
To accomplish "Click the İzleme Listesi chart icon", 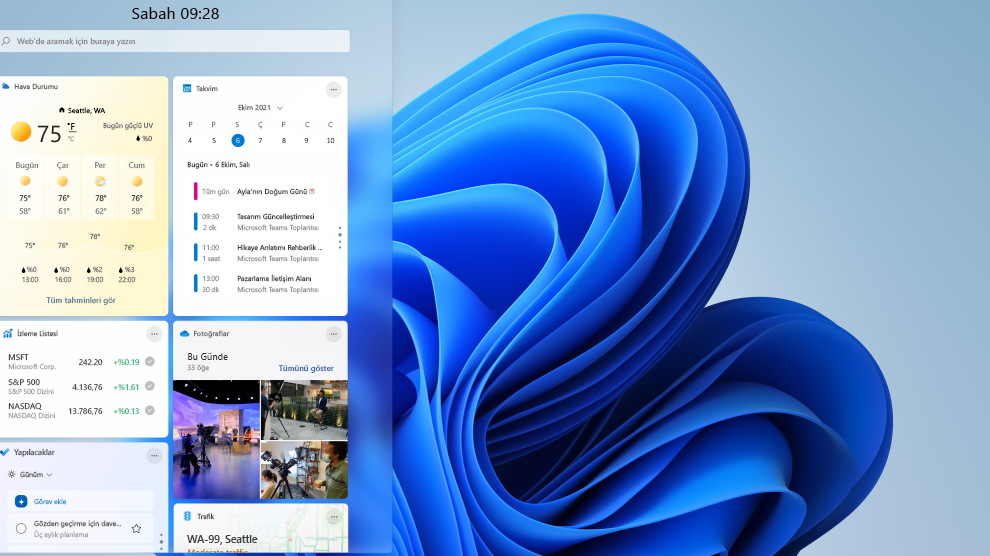I will click(8, 333).
